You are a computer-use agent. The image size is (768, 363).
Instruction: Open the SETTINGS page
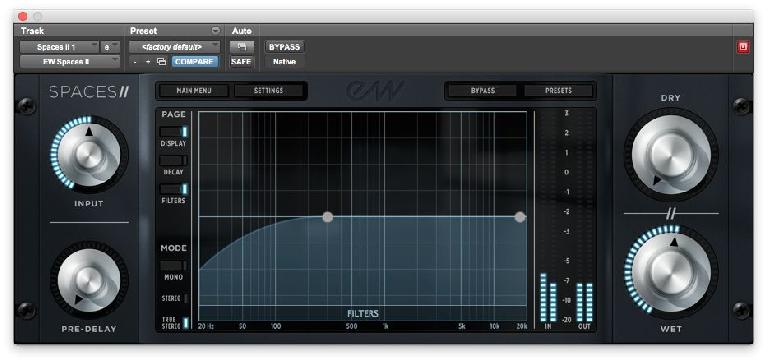click(x=268, y=91)
